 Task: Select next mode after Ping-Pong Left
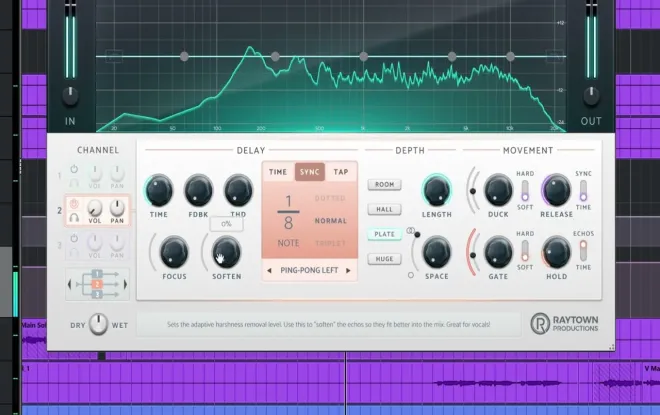[352, 271]
